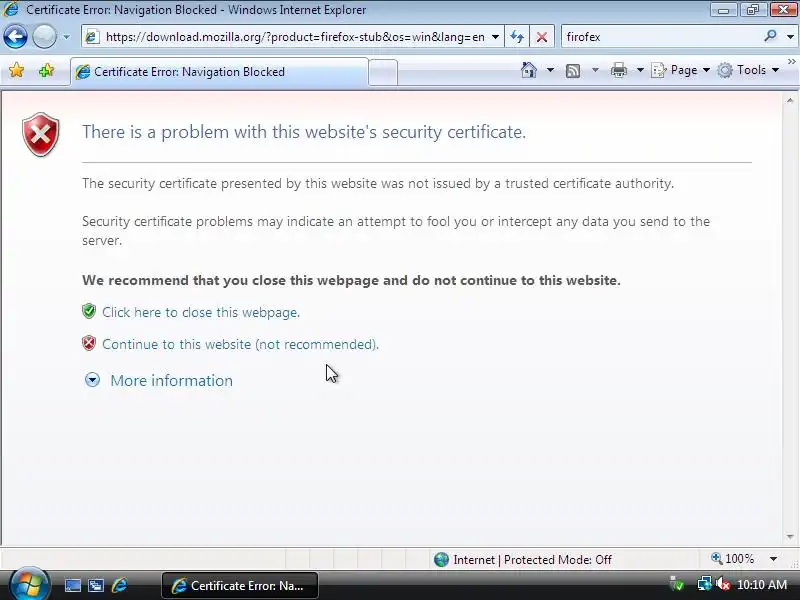Viewport: 800px width, 600px height.
Task: Click the vertical scrollbar up arrow
Action: pos(790,101)
